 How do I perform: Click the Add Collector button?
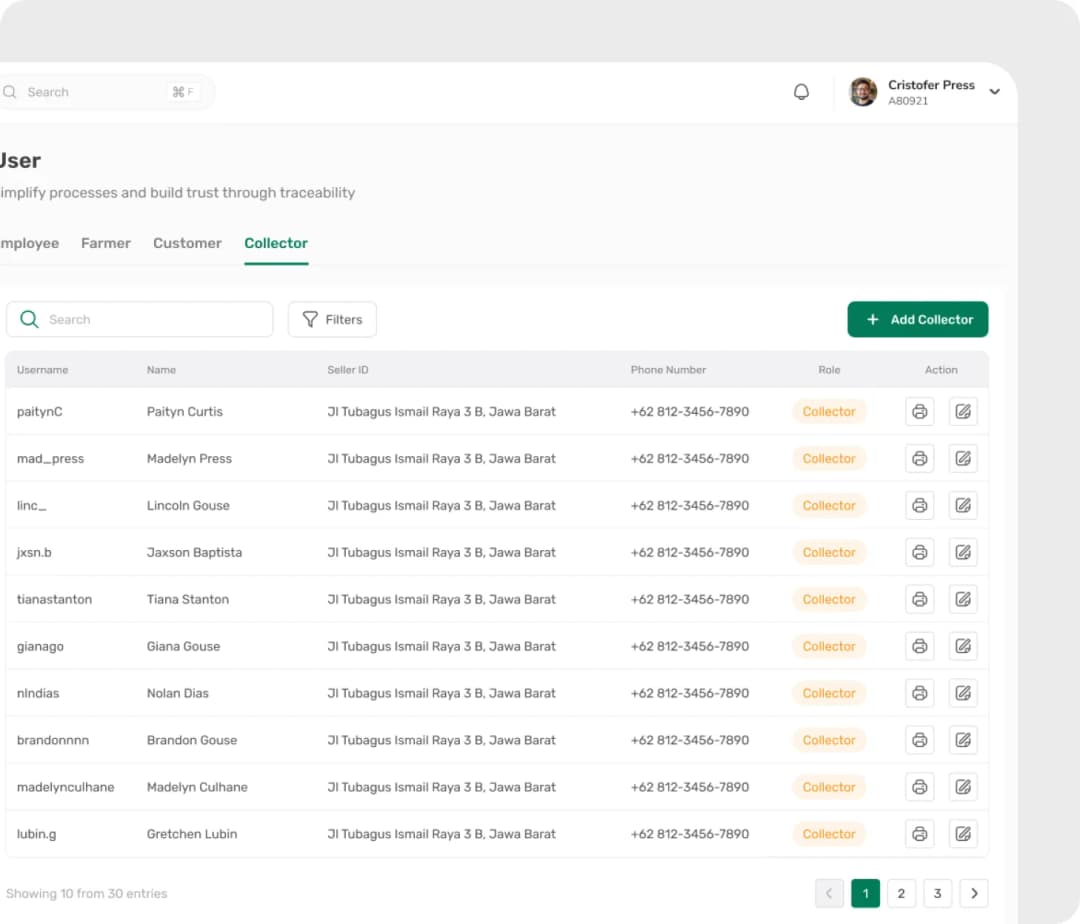[917, 319]
